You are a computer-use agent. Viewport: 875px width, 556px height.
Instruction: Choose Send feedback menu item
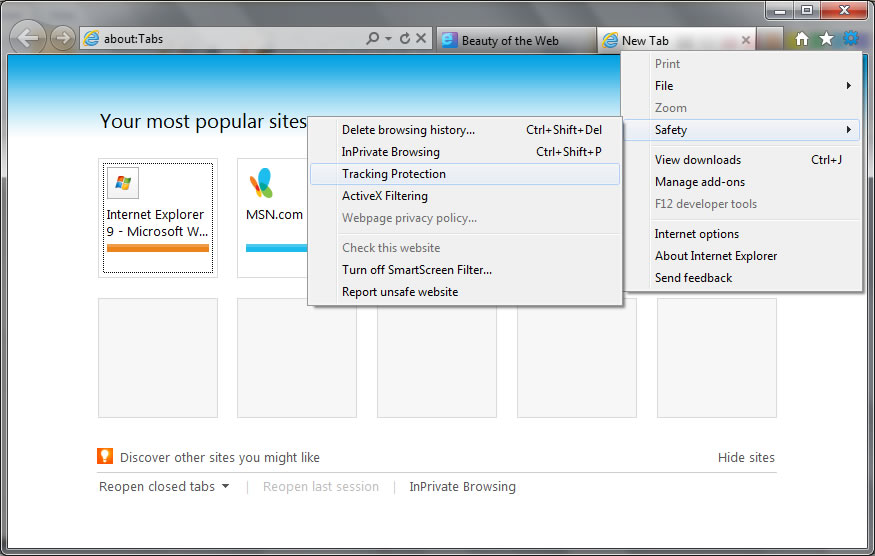[x=742, y=278]
